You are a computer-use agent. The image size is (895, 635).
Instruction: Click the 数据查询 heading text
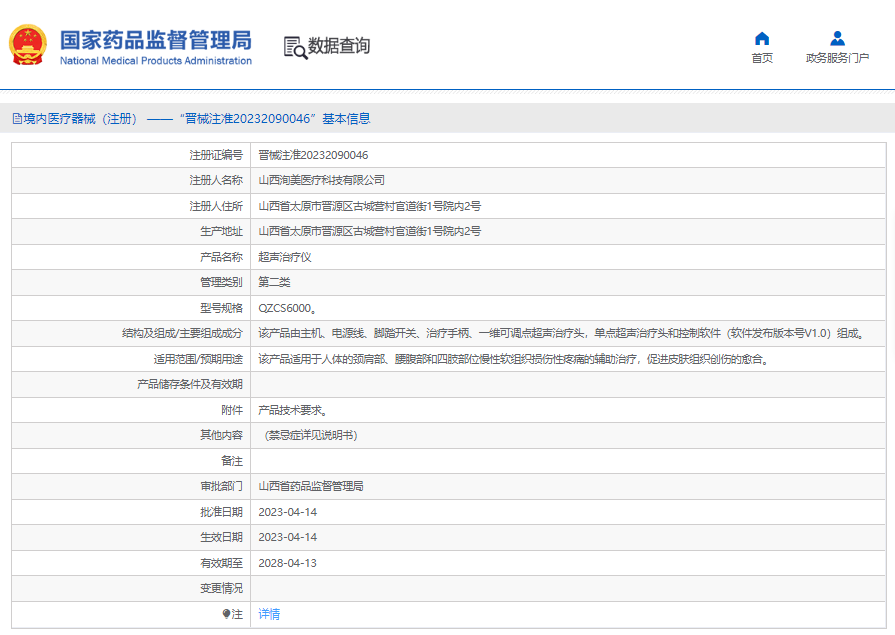339,46
